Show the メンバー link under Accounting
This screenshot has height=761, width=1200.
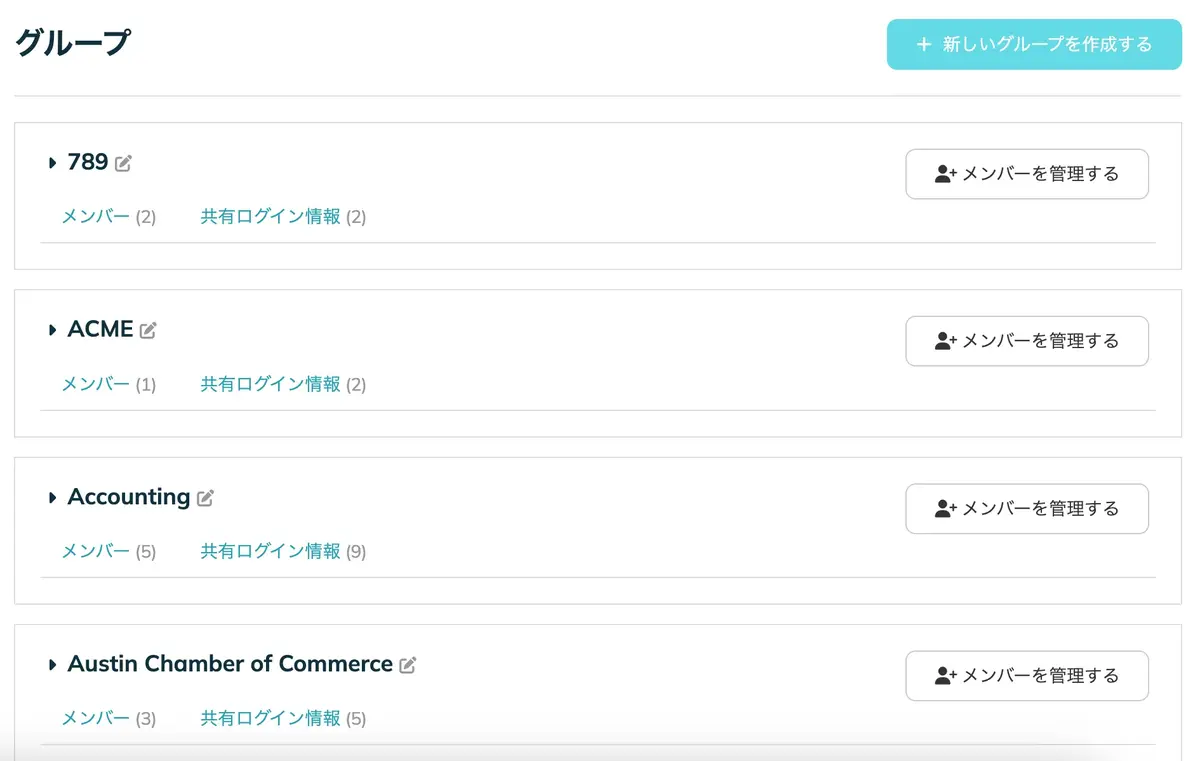(x=96, y=551)
